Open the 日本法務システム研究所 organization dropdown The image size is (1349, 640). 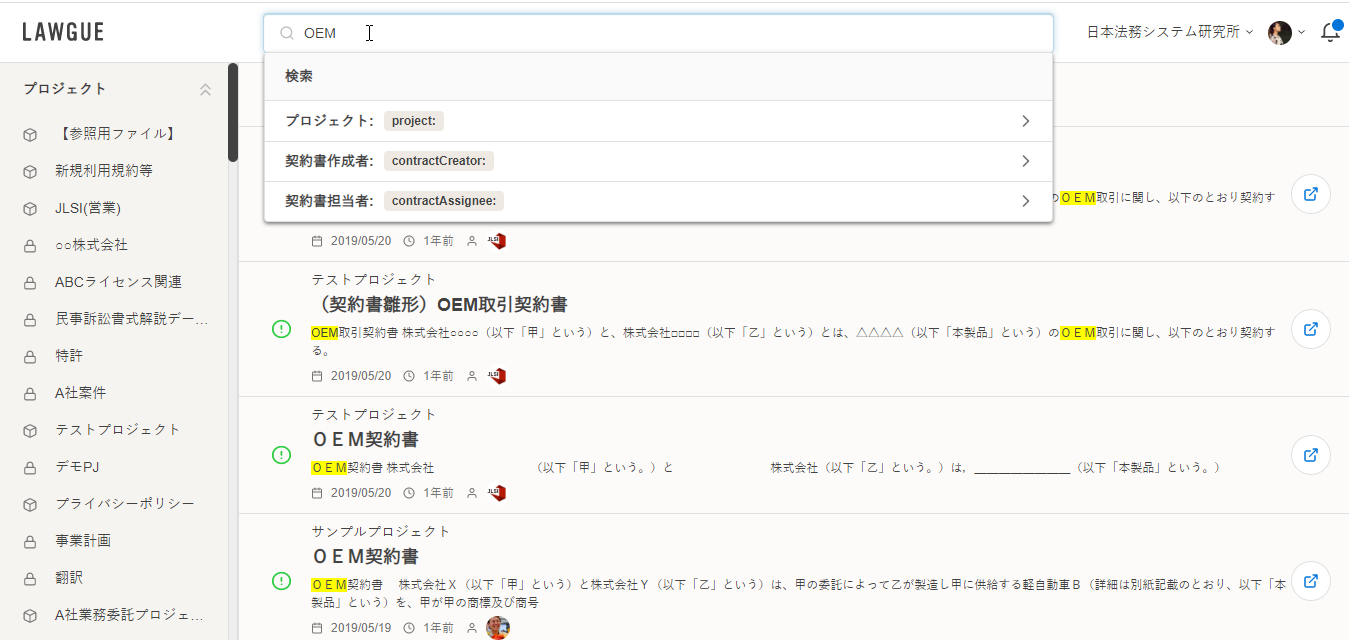point(1169,32)
